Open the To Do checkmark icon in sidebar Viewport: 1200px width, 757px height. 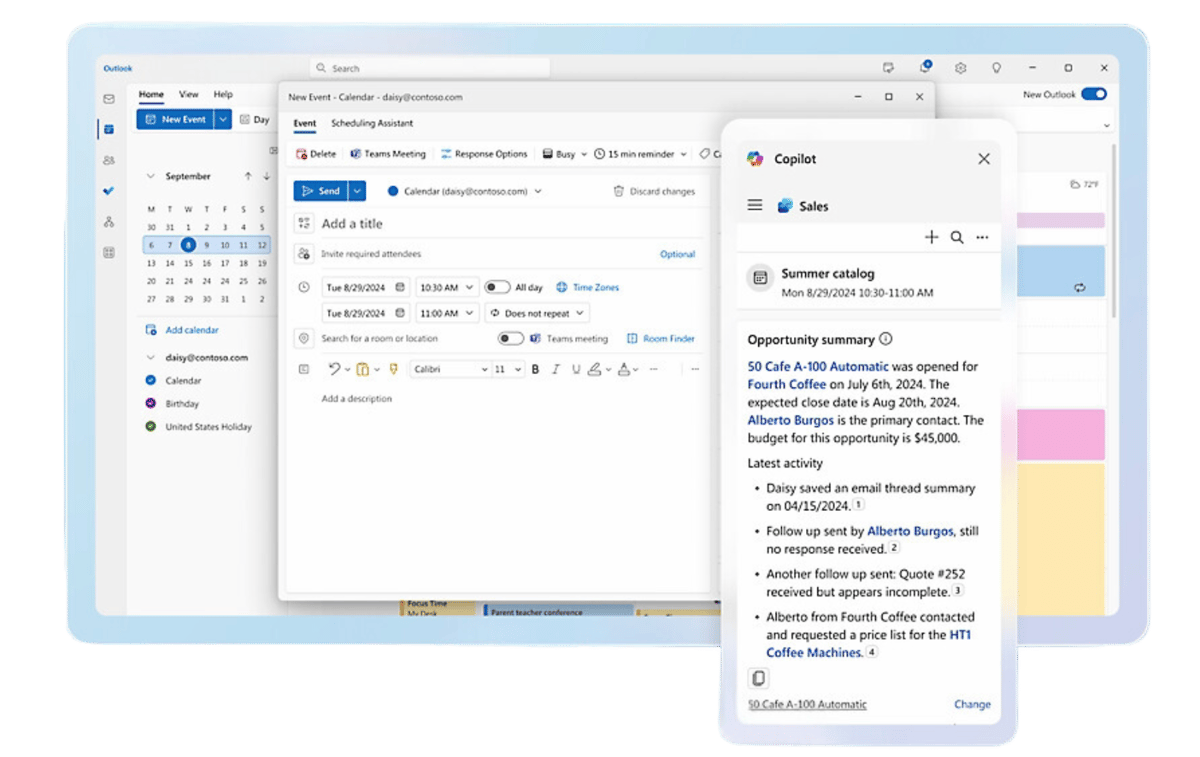[109, 191]
